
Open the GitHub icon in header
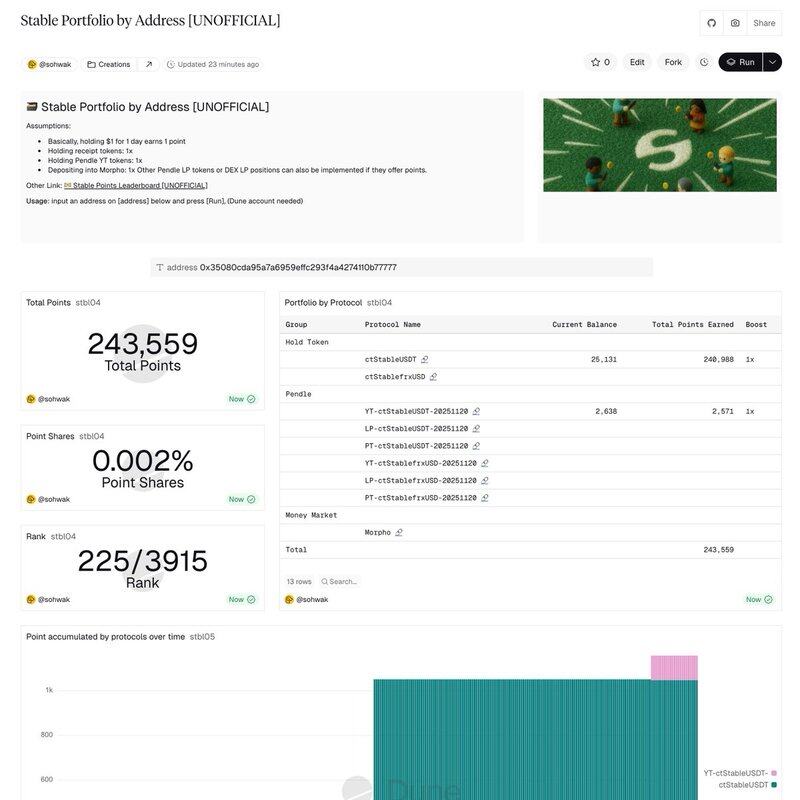point(711,23)
